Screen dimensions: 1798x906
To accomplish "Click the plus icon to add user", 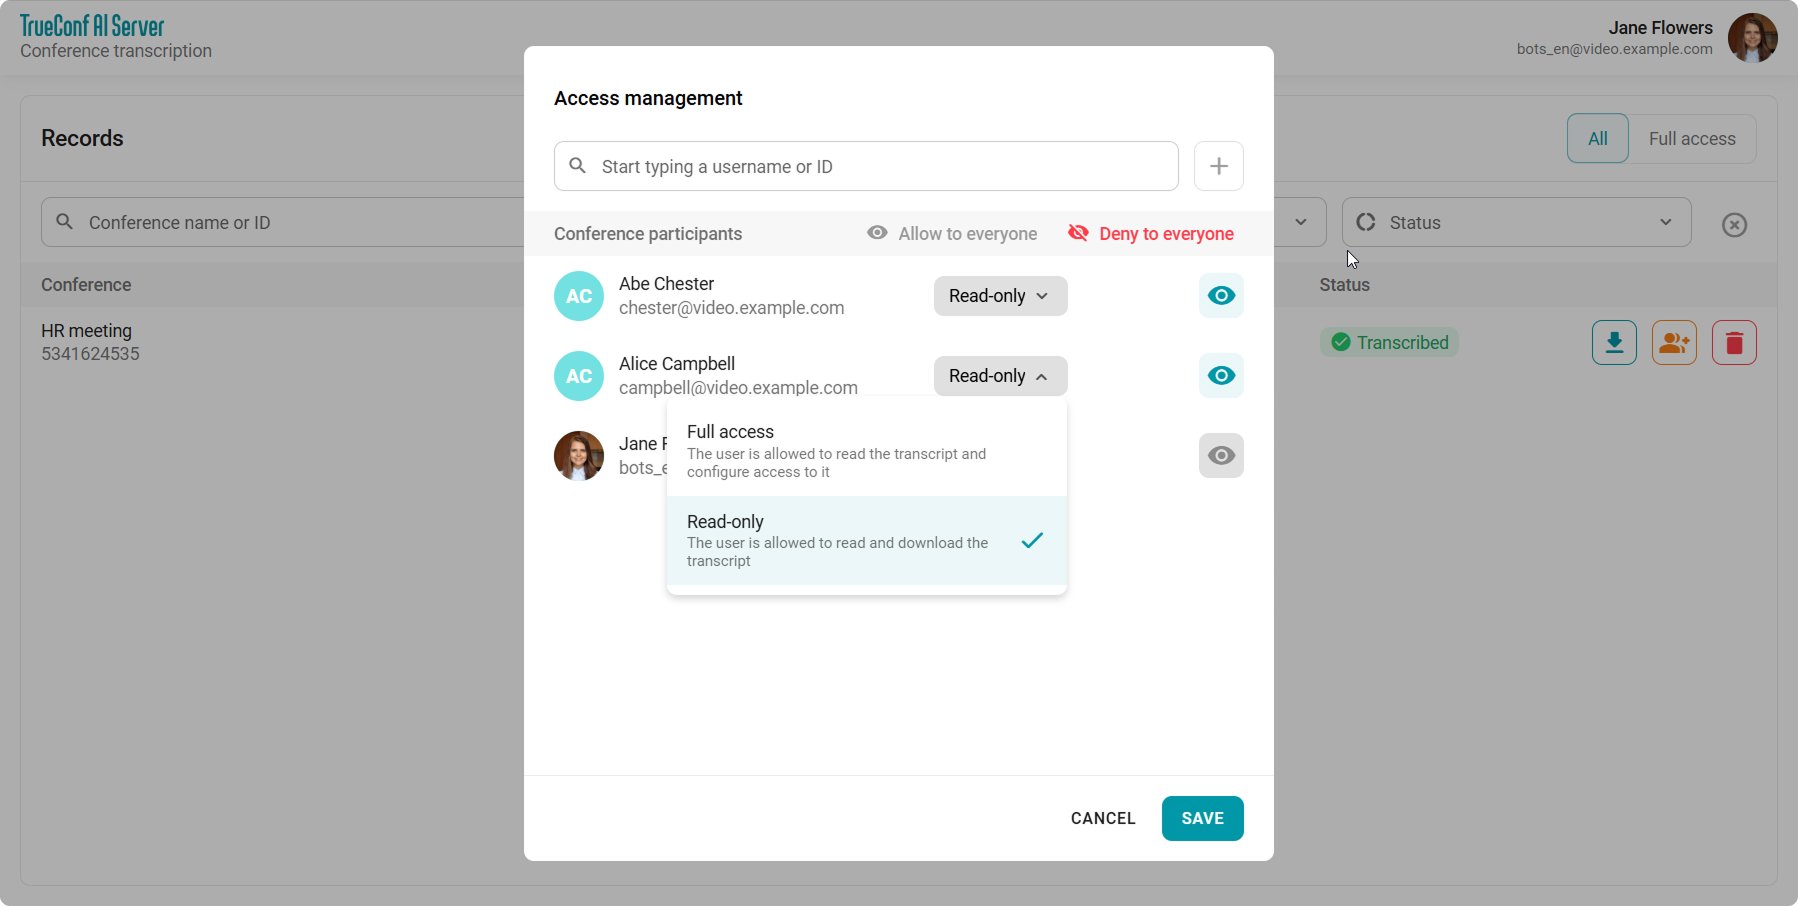I will [1218, 166].
